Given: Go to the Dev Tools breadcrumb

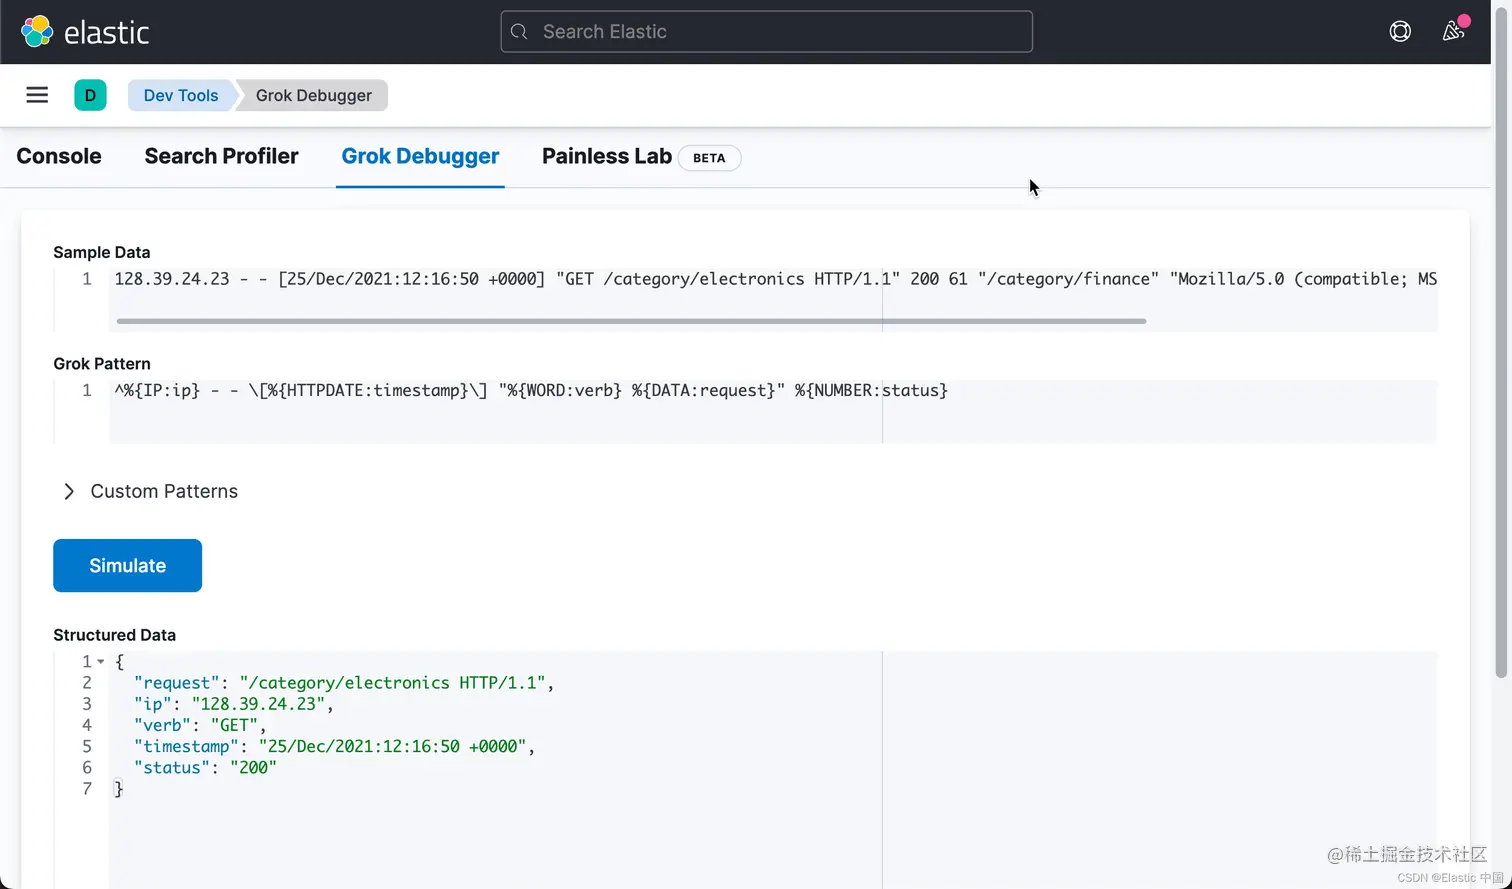Looking at the screenshot, I should tap(181, 95).
